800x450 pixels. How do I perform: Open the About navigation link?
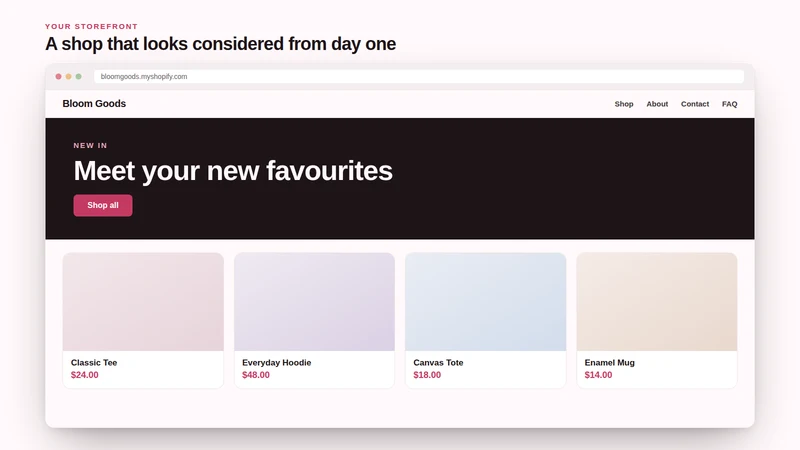(657, 104)
